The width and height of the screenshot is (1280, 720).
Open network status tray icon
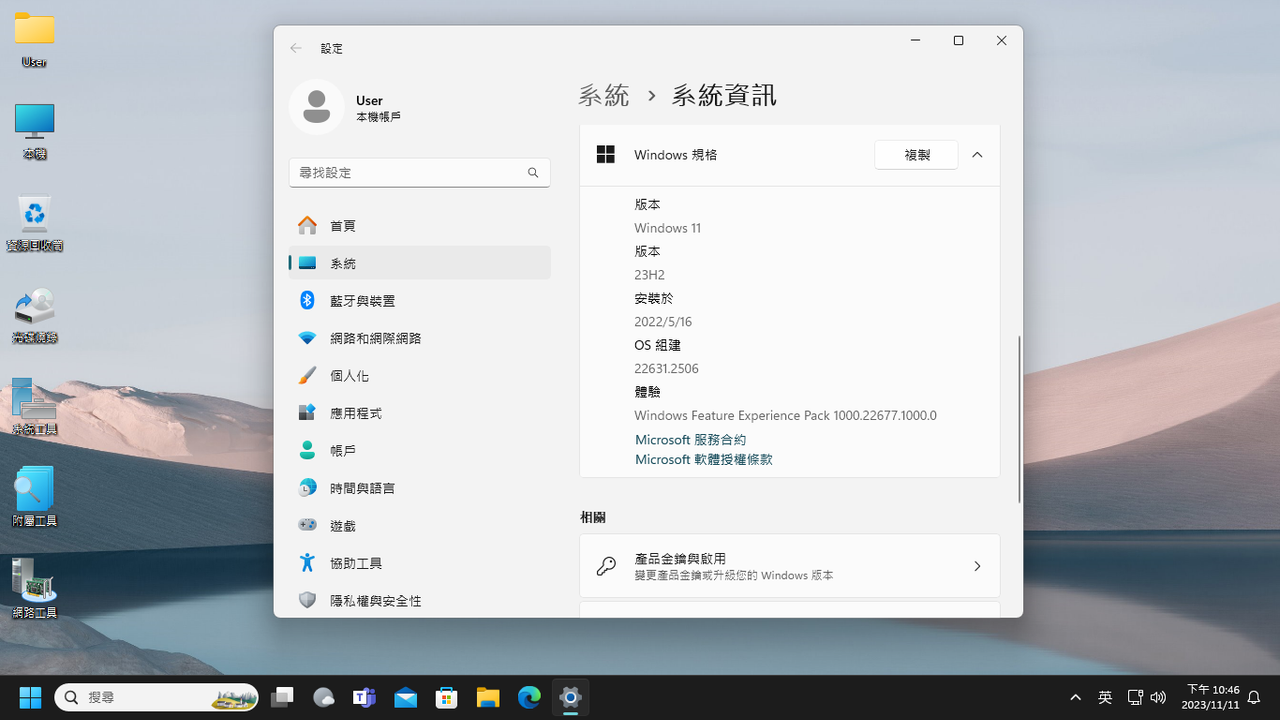point(1135,697)
